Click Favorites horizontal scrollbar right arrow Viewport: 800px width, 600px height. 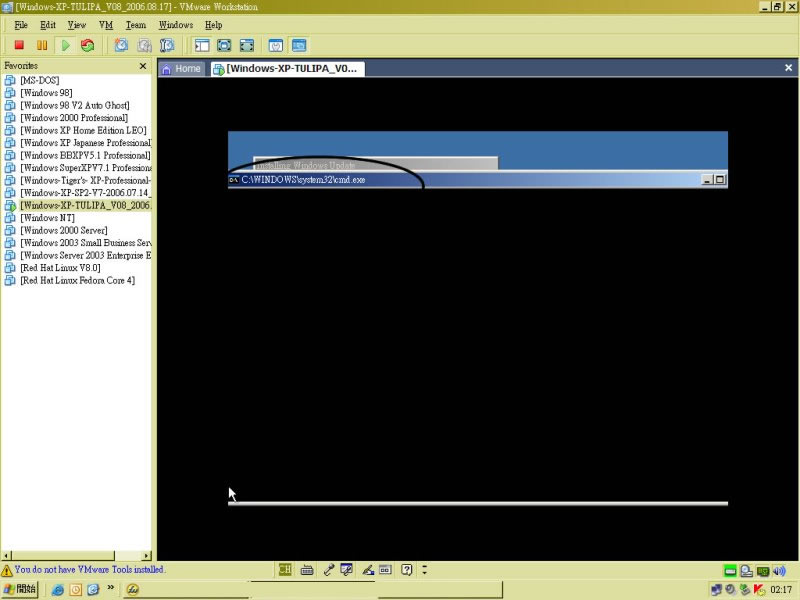point(147,556)
